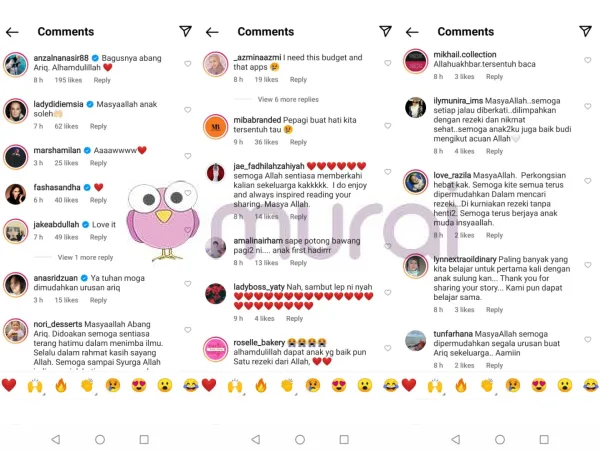Like anzalnanasir88's comment with heart
This screenshot has height=450, width=600.
point(188,64)
